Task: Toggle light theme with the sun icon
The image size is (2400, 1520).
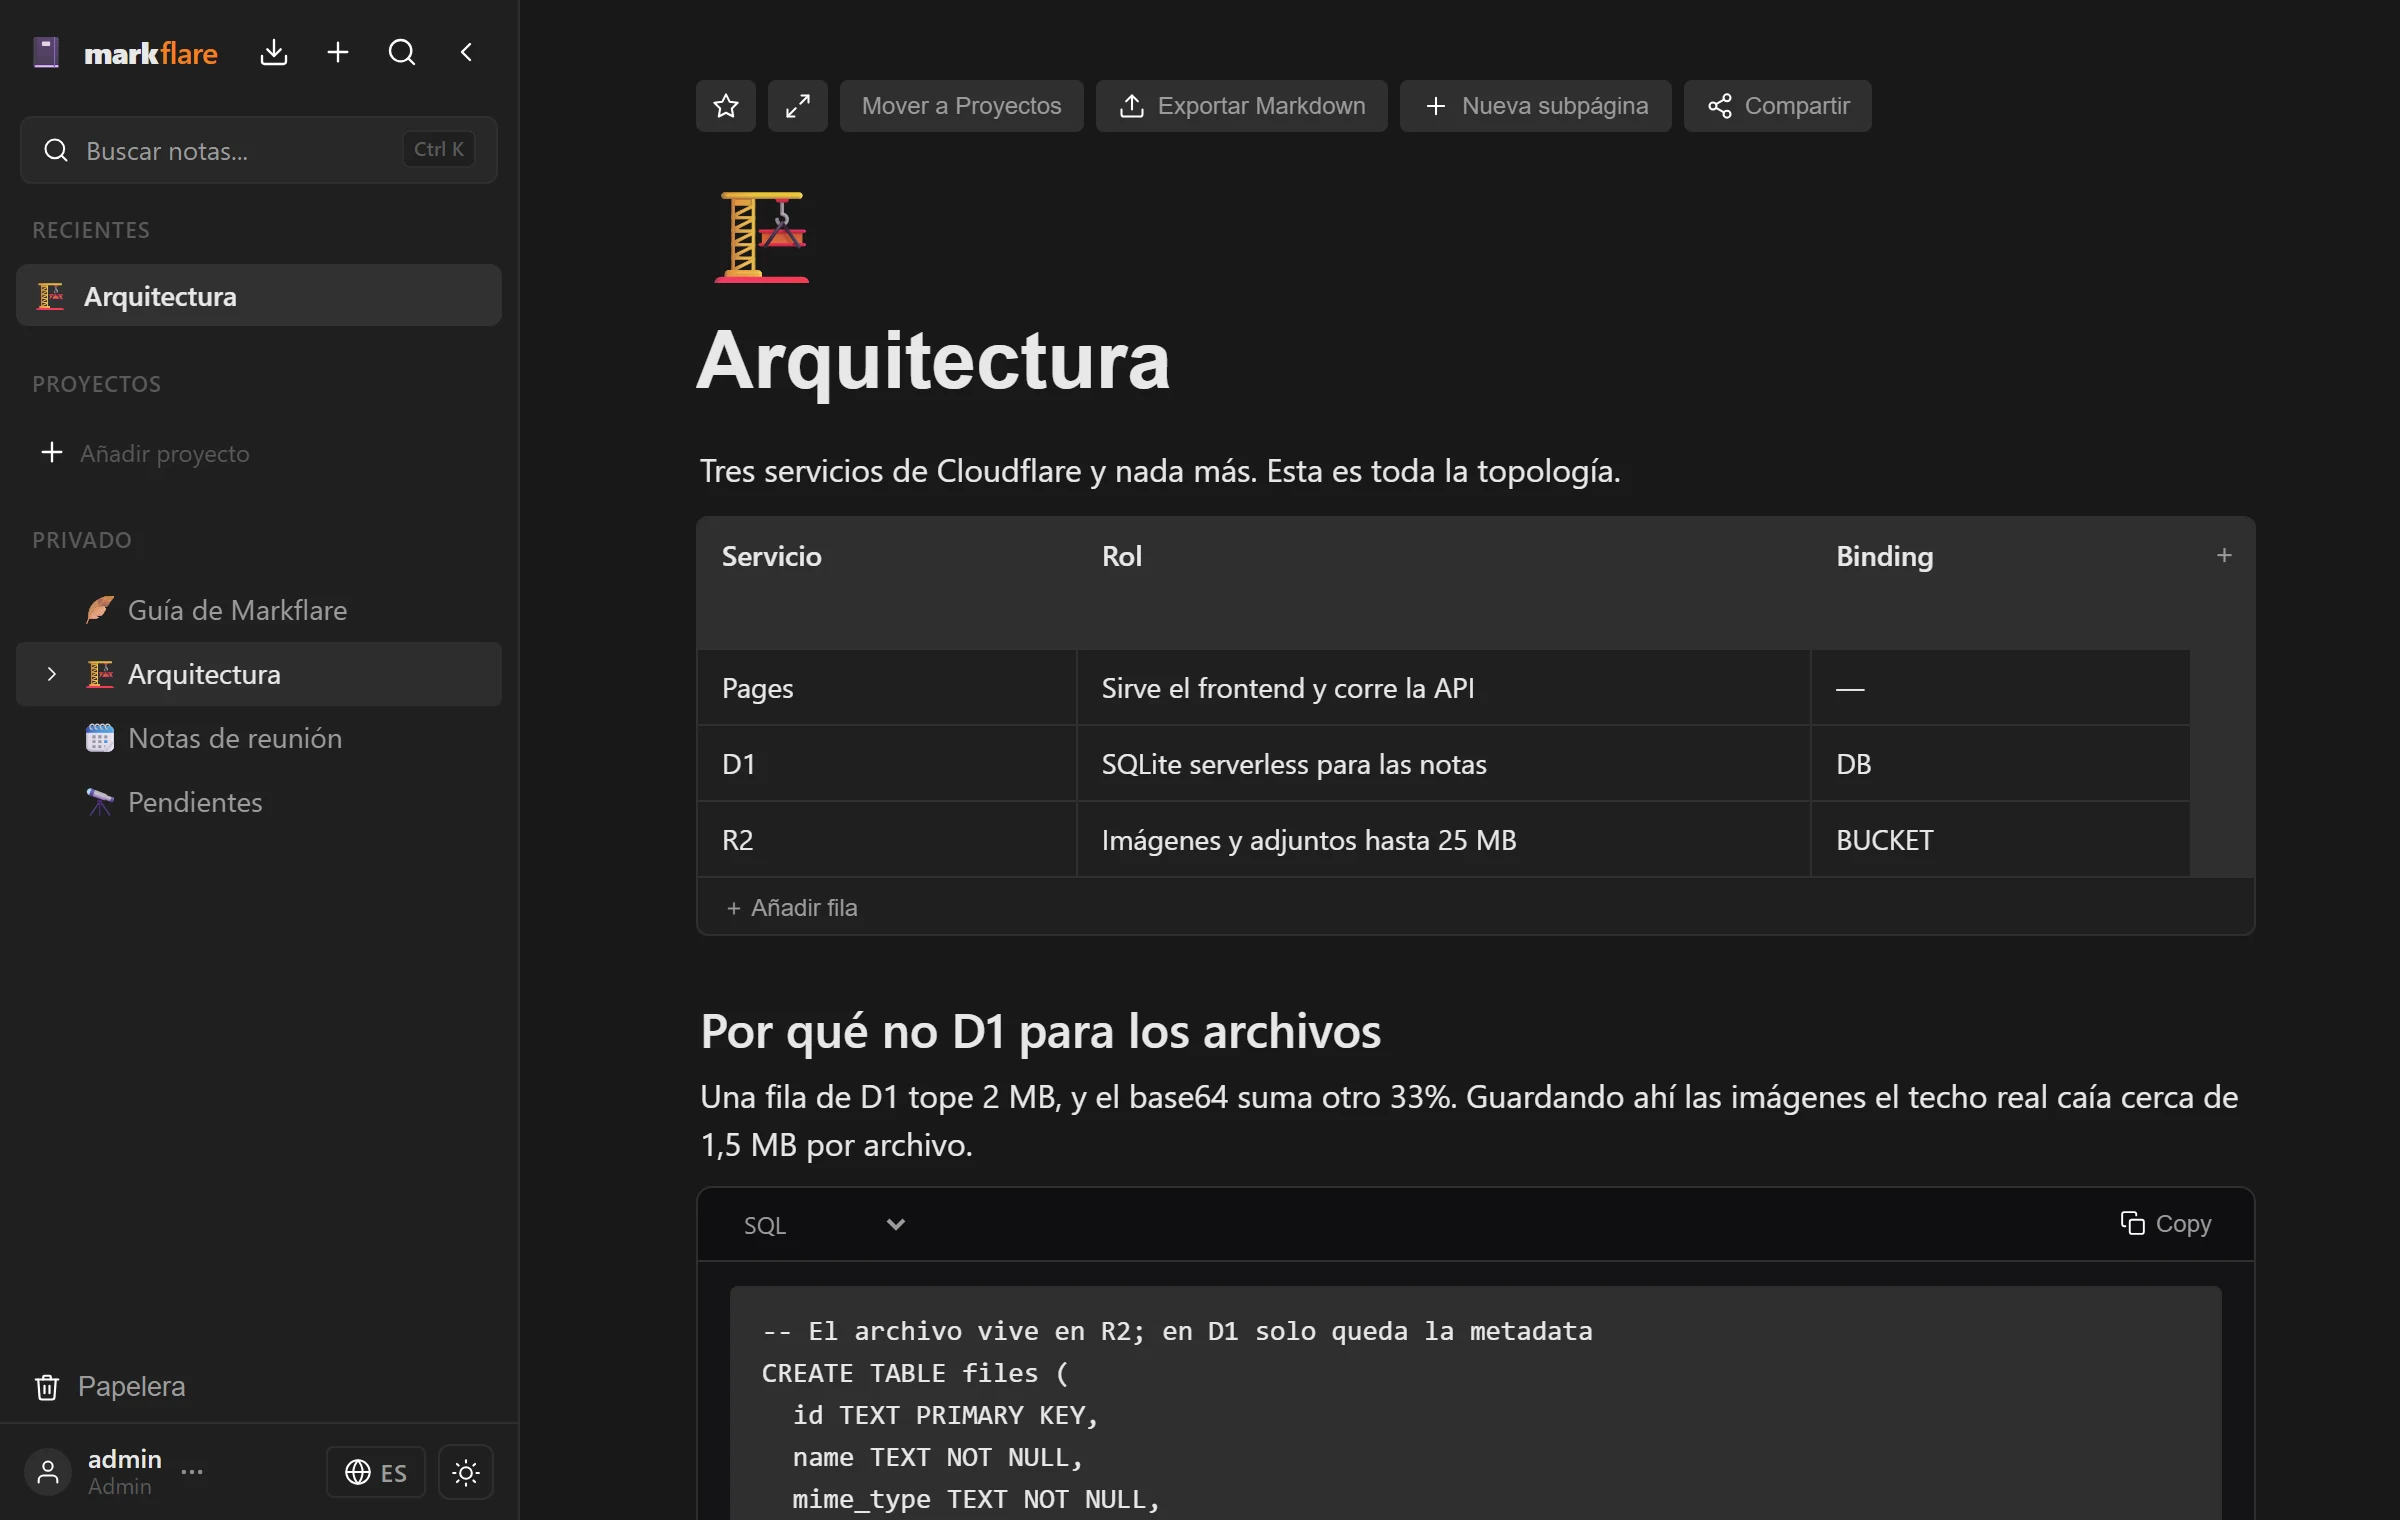Action: click(x=466, y=1472)
